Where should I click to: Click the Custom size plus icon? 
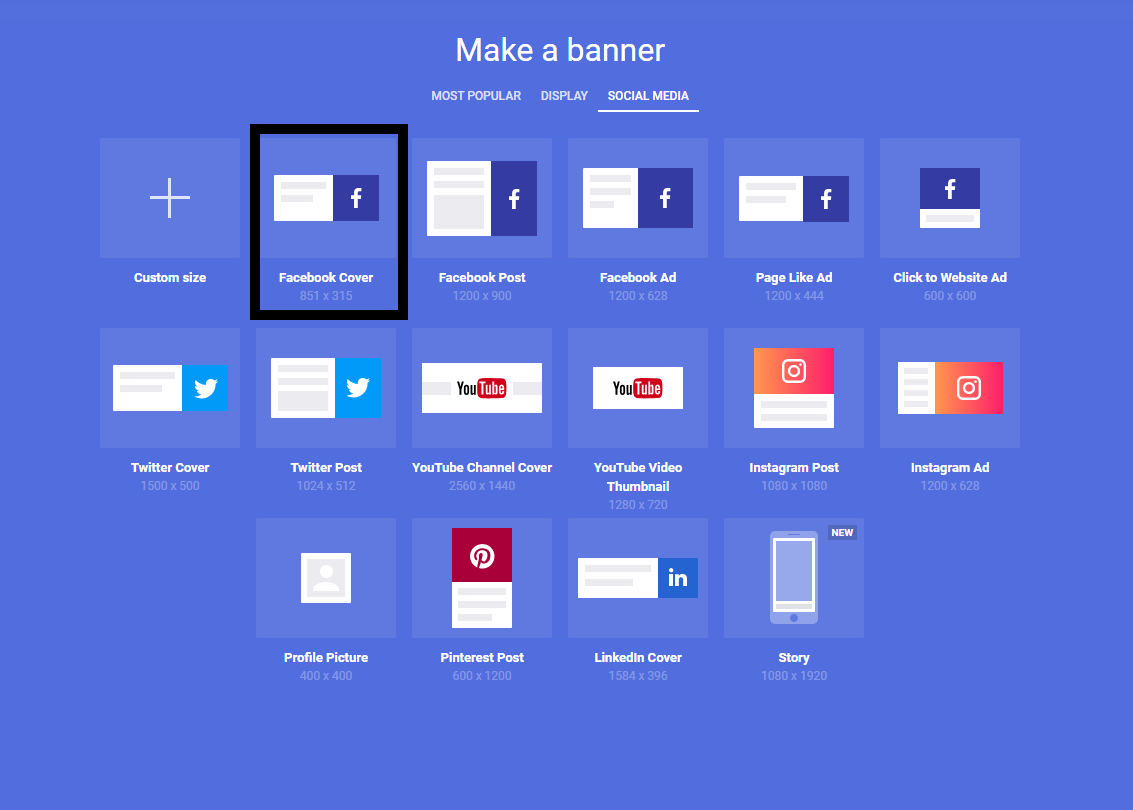(x=170, y=198)
